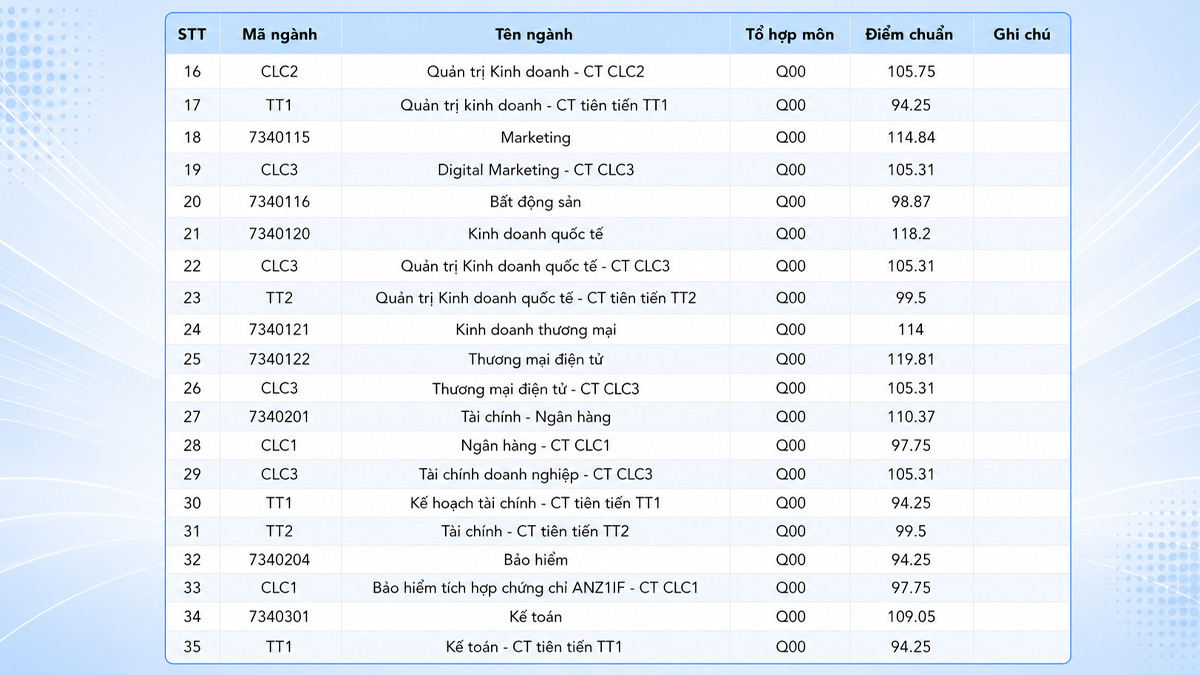1200x675 pixels.
Task: Click the Tổ hợp môn column header
Action: tap(790, 34)
